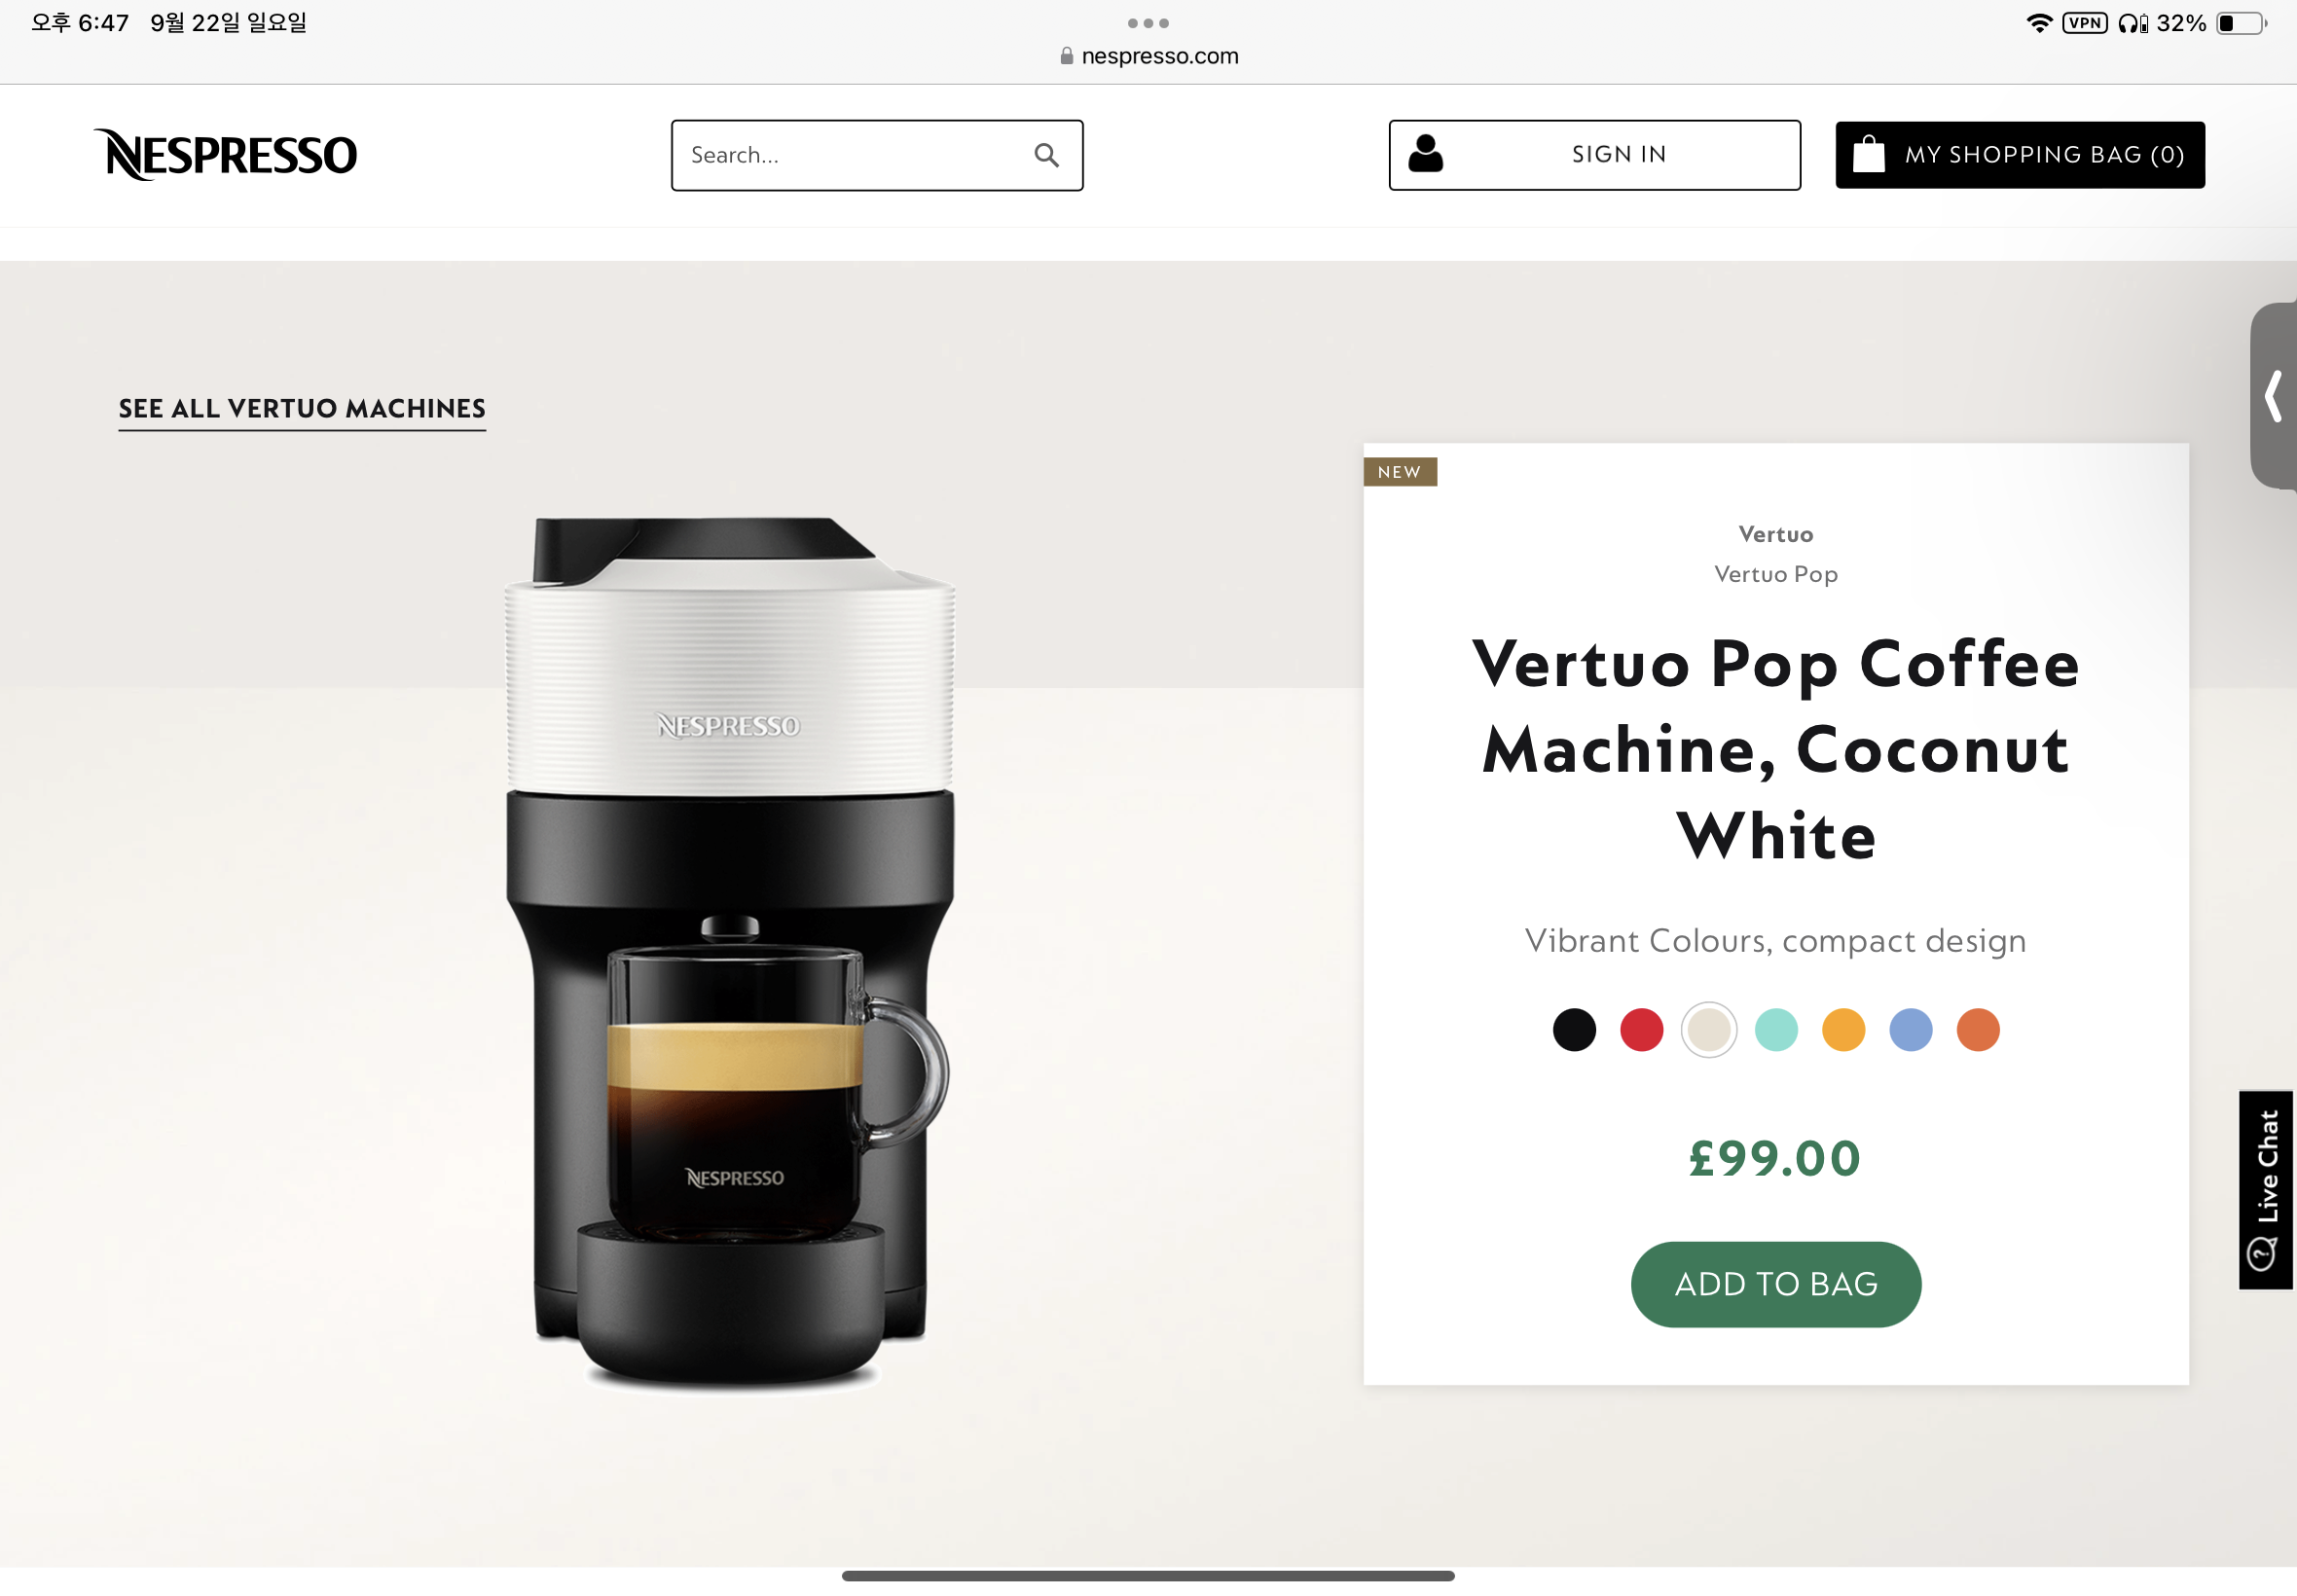The image size is (2297, 1596).
Task: Click See All Vertuo Machines link
Action: click(x=302, y=409)
